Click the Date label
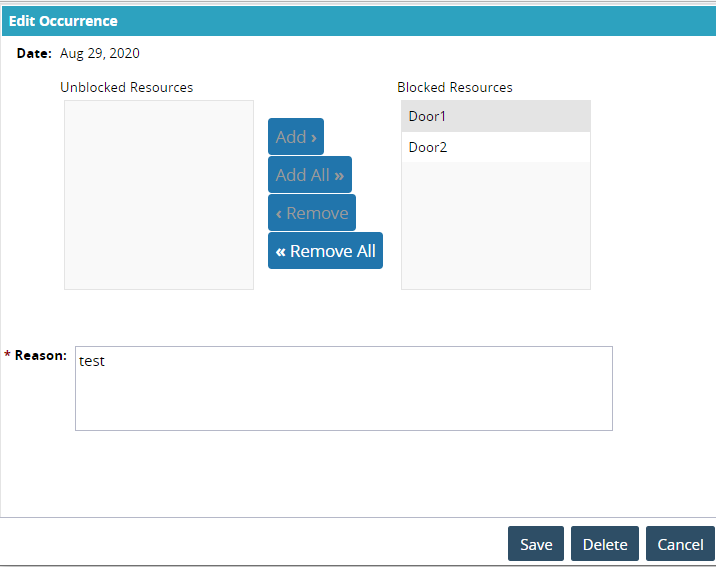 coord(34,53)
